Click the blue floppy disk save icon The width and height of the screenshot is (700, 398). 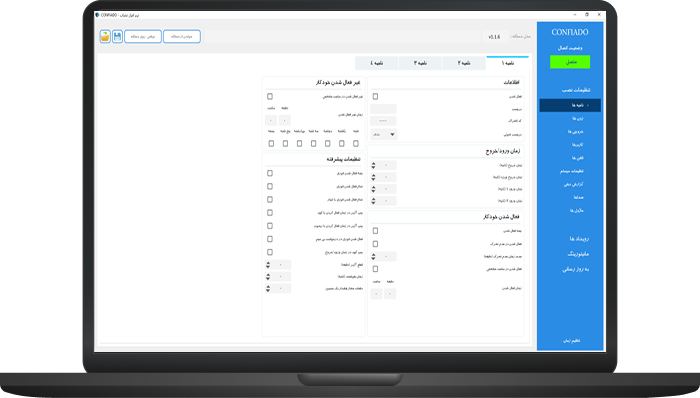pos(117,37)
